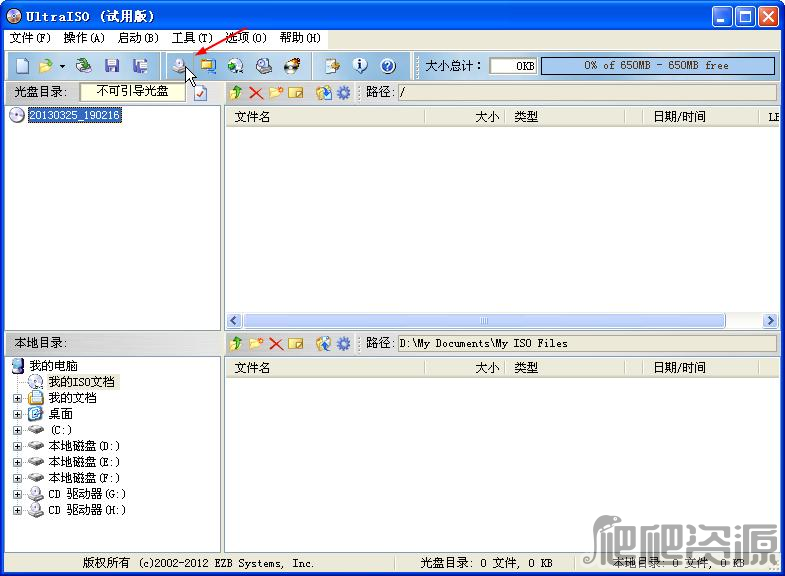This screenshot has height=576, width=785.
Task: Click the Save As multi-floppy icon
Action: (x=140, y=66)
